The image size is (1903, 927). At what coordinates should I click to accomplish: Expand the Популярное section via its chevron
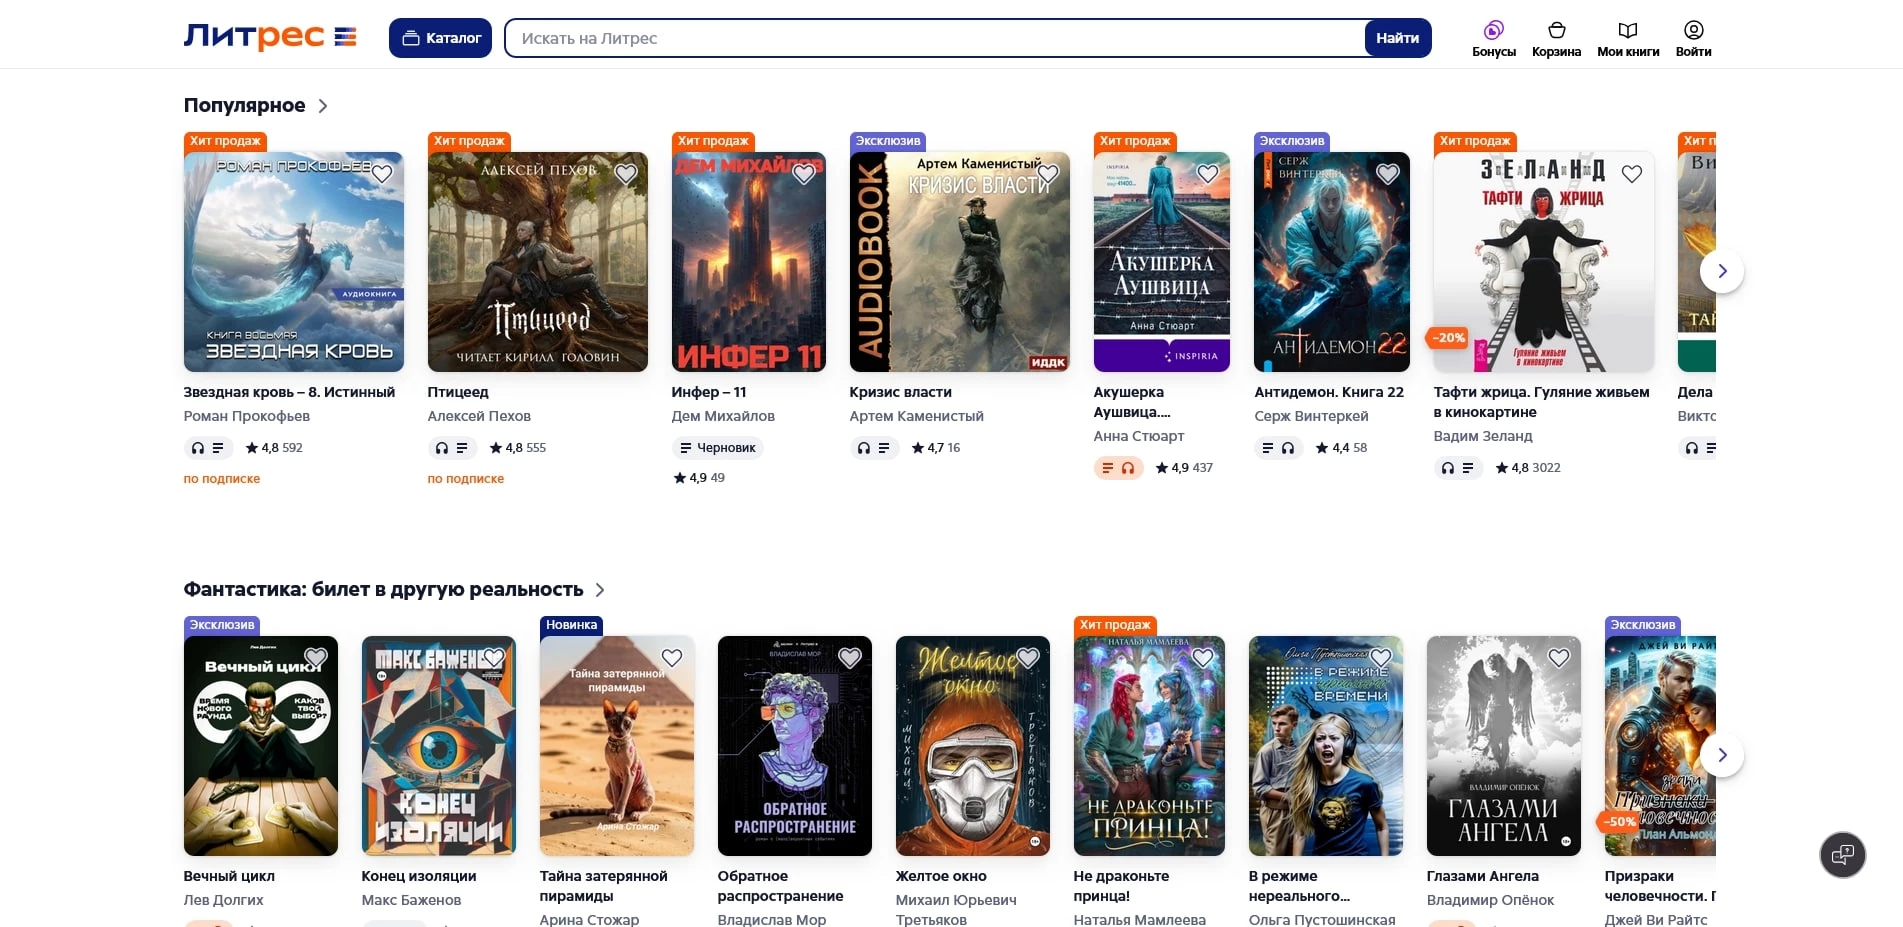[x=323, y=106]
